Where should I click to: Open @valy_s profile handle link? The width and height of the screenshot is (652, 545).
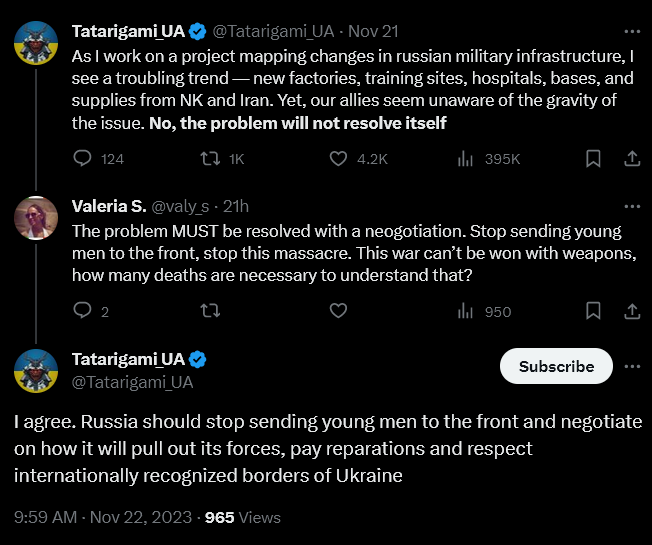[x=180, y=206]
